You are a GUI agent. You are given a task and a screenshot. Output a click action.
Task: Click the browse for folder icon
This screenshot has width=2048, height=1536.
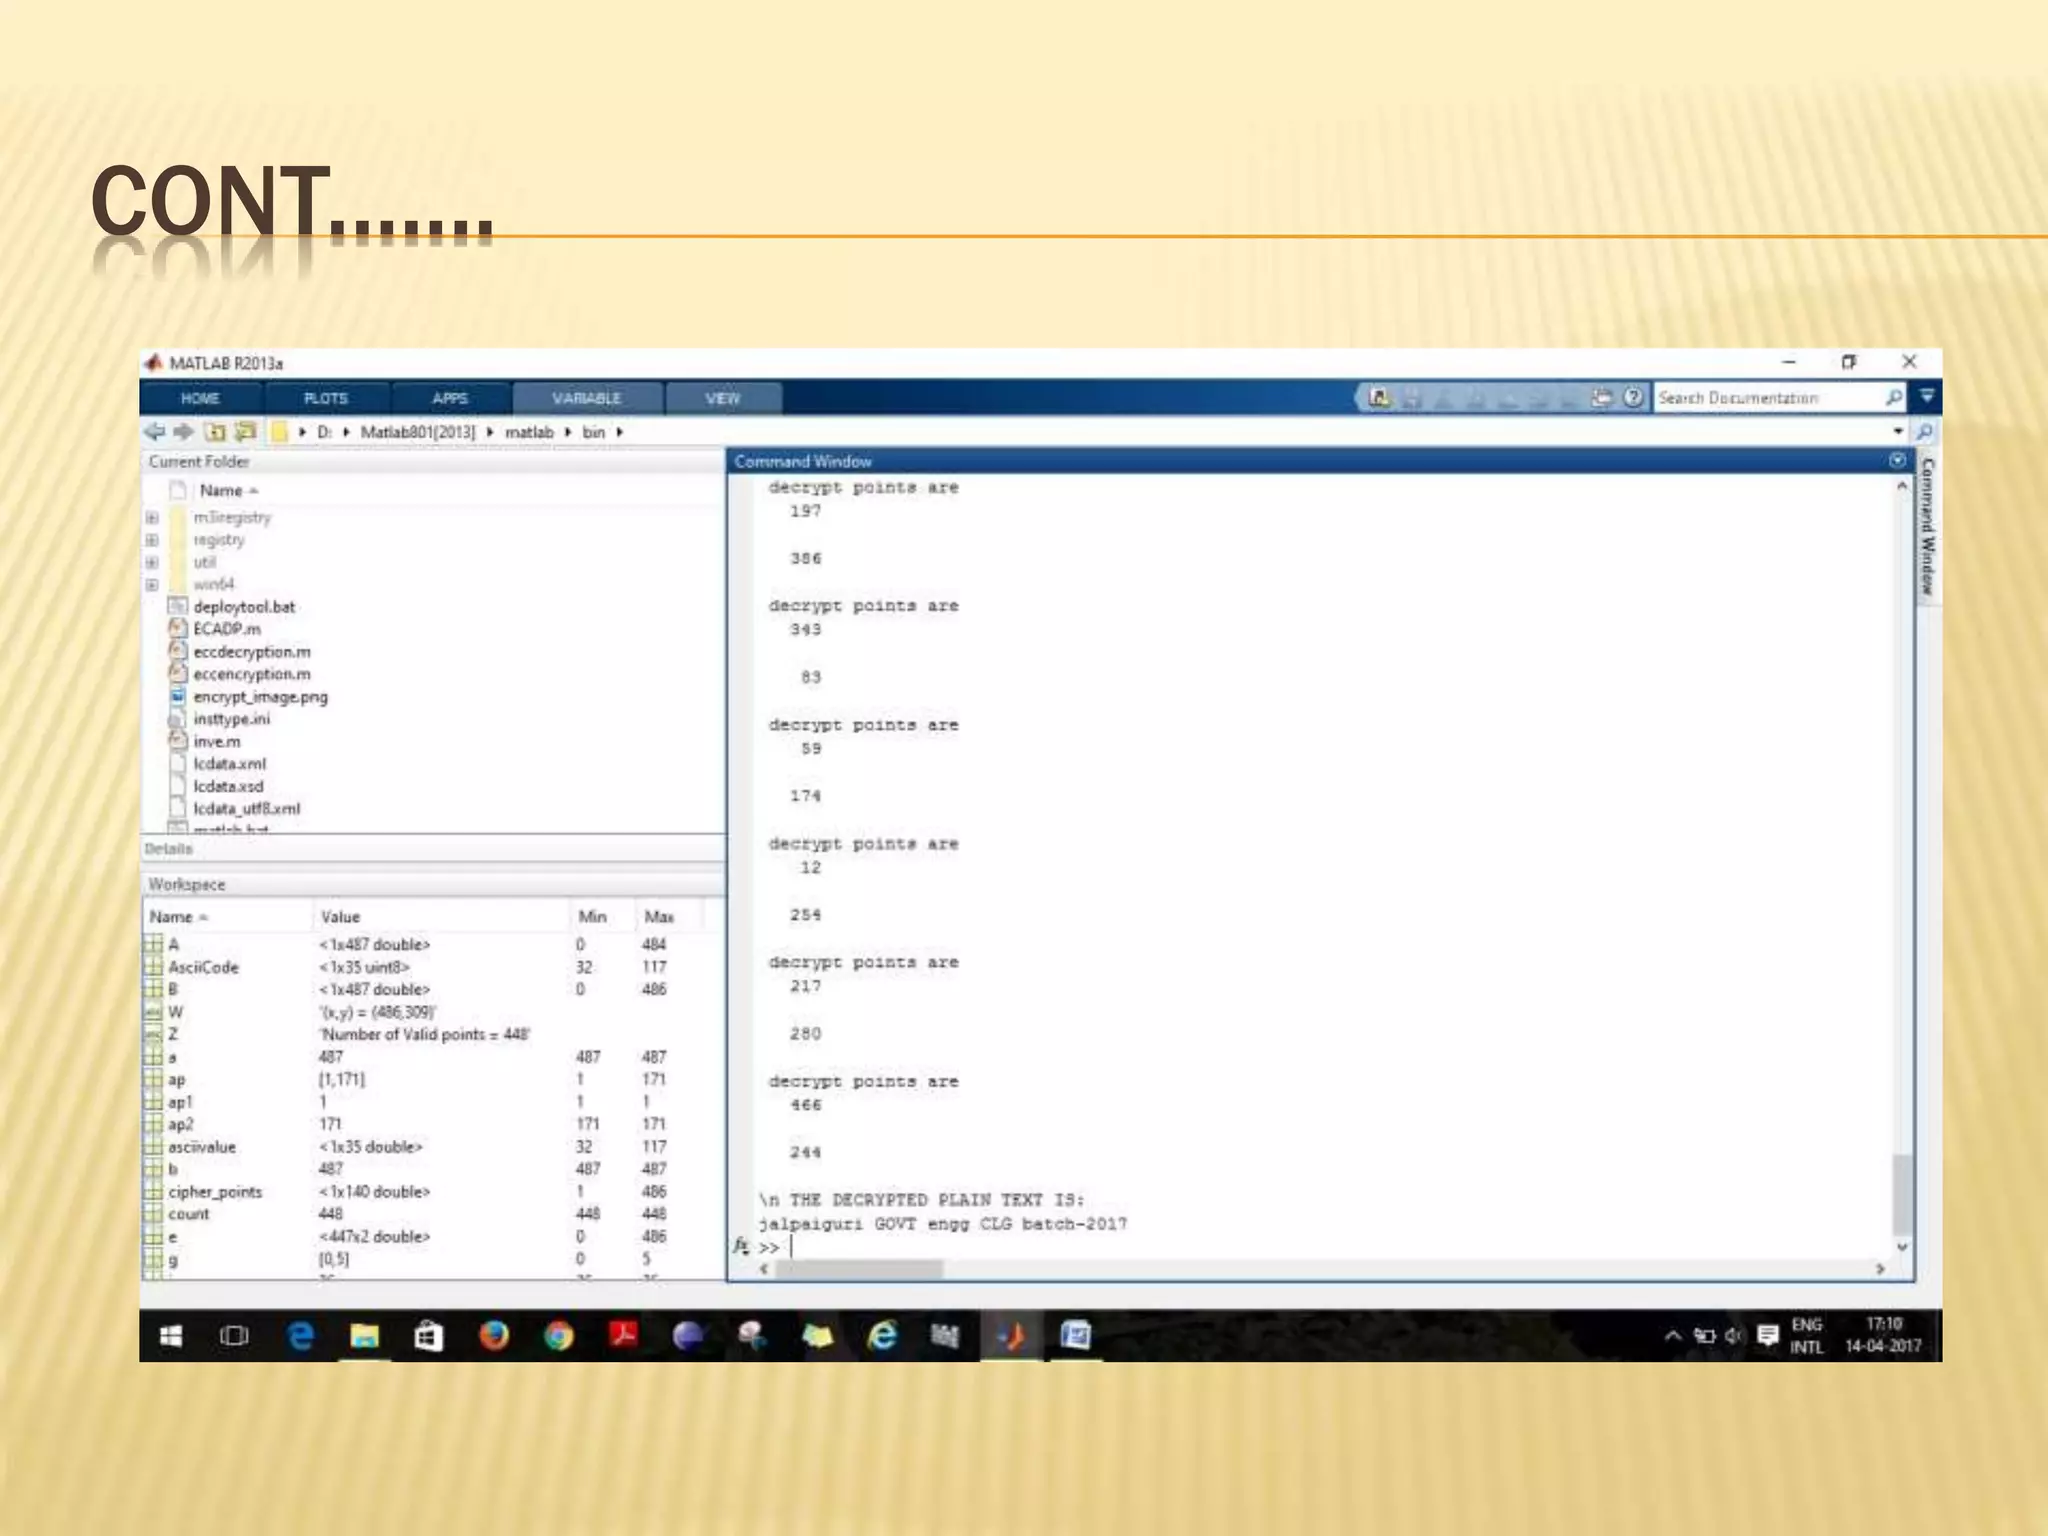[245, 432]
